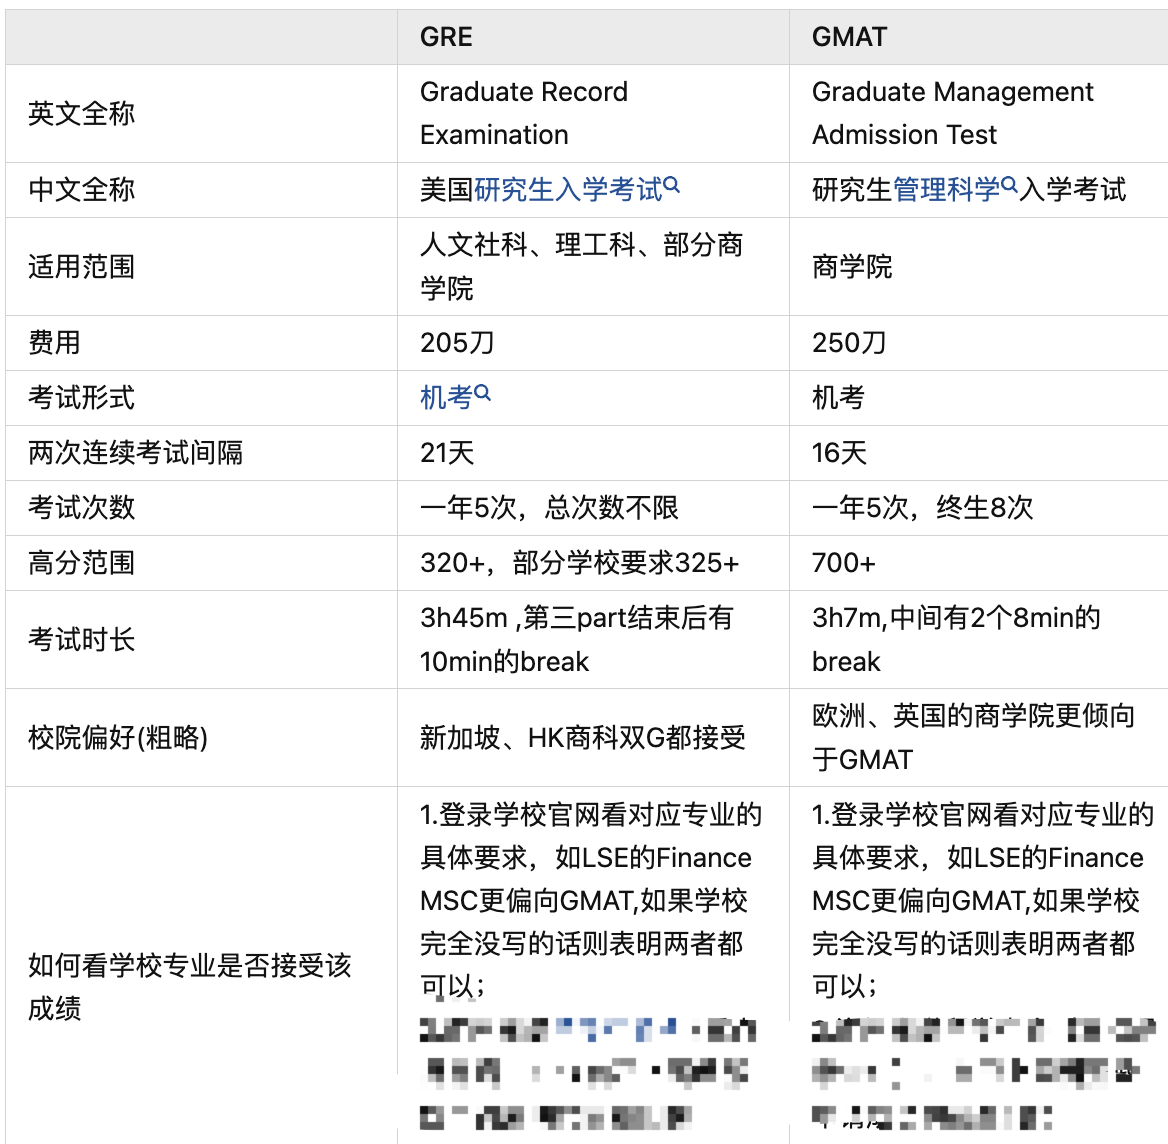Click the 校院偏好(粗略) row label

(x=118, y=738)
